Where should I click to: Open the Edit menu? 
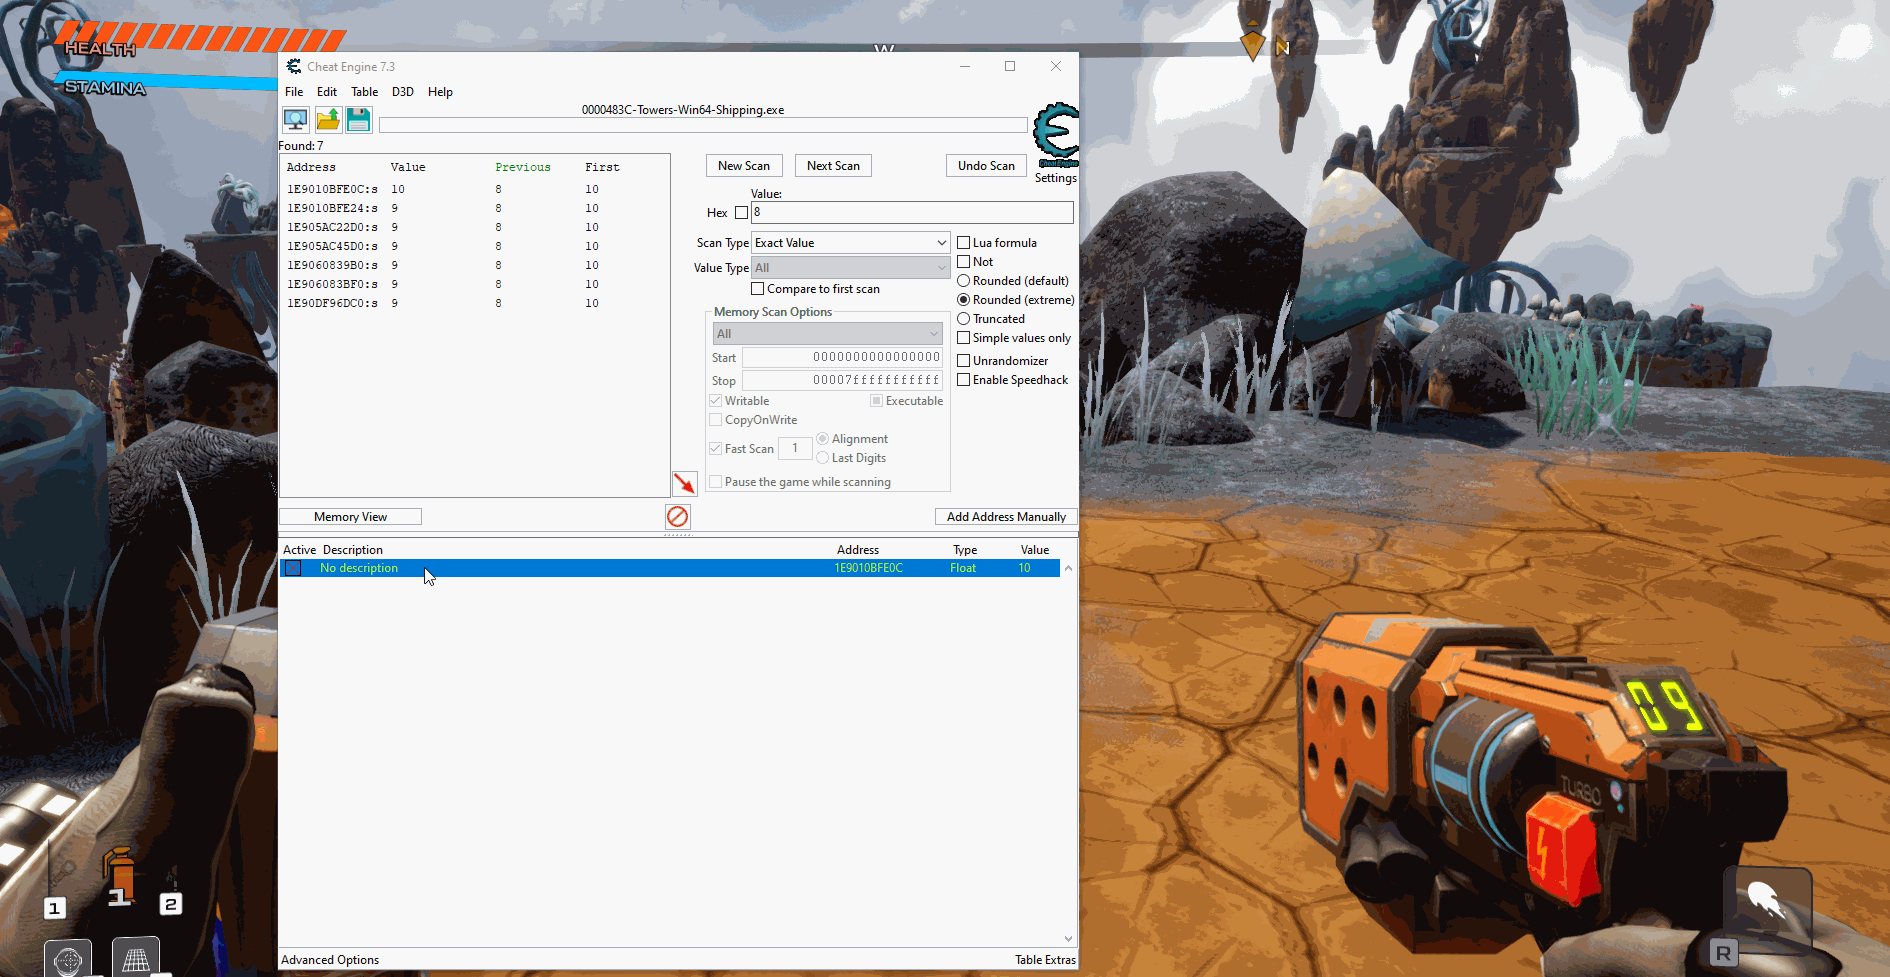pyautogui.click(x=327, y=92)
